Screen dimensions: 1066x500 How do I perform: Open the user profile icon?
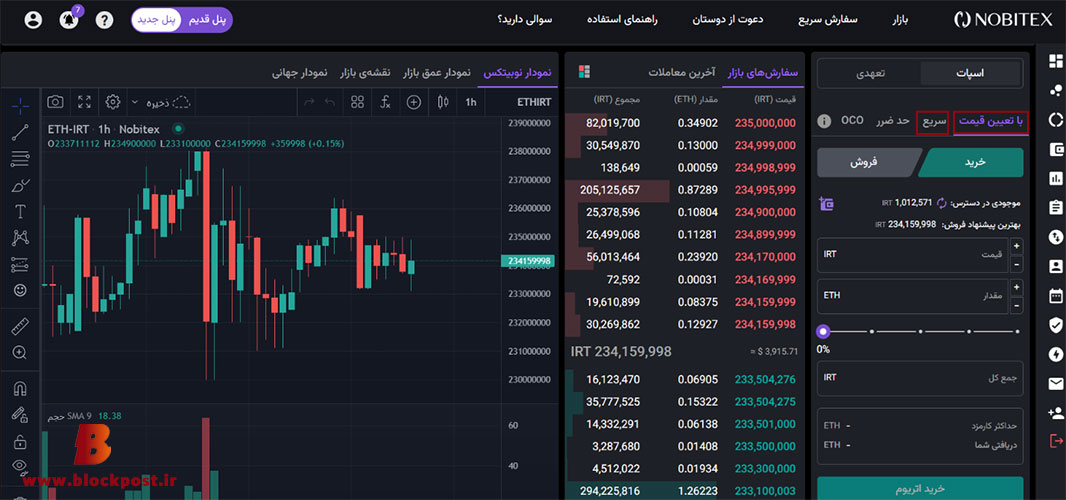pyautogui.click(x=33, y=20)
